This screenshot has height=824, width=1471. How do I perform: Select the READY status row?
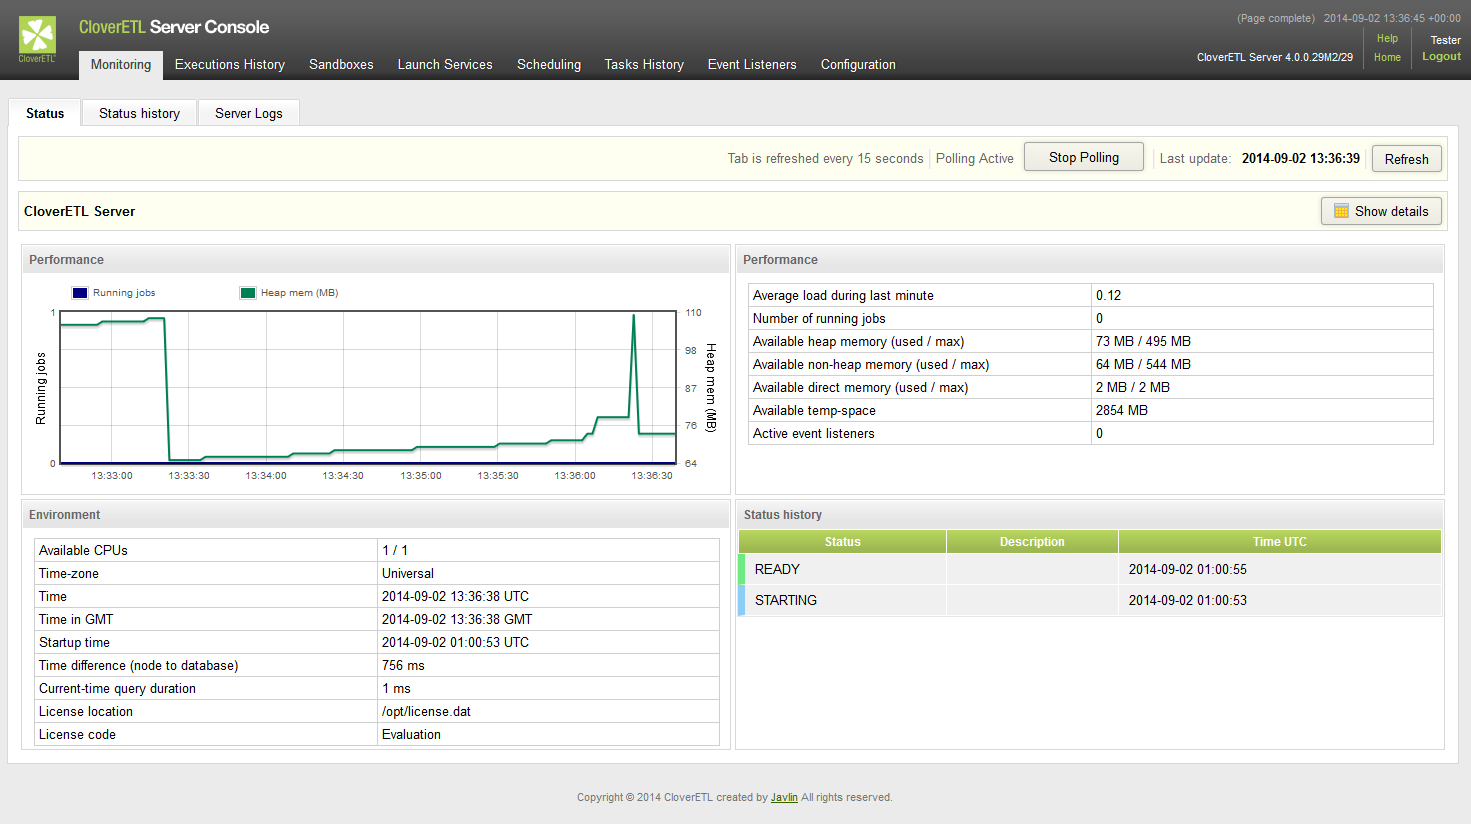[1090, 569]
